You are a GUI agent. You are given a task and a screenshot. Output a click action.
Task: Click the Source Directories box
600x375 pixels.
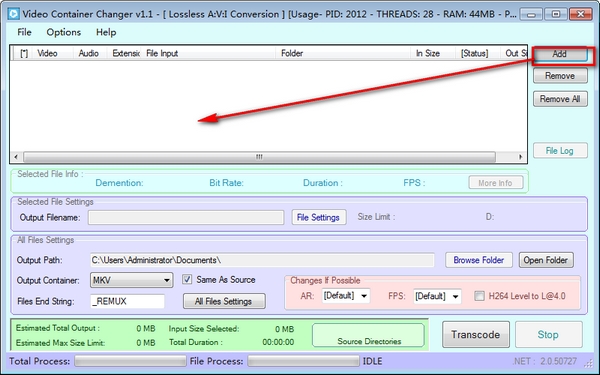(368, 336)
